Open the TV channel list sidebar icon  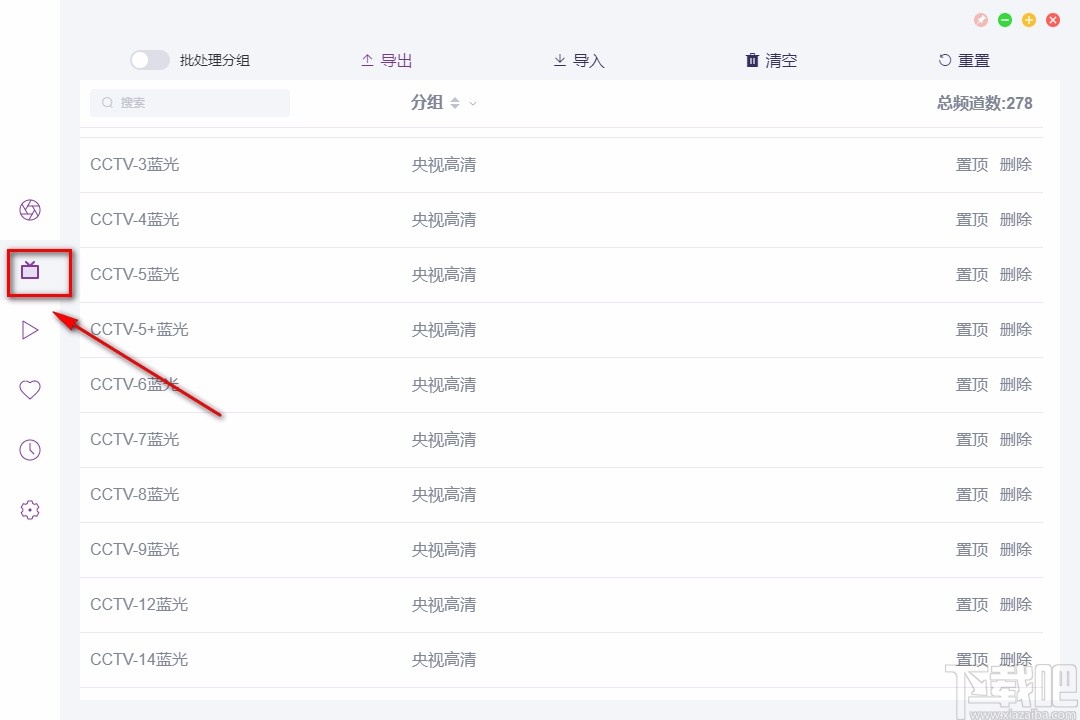(30, 270)
